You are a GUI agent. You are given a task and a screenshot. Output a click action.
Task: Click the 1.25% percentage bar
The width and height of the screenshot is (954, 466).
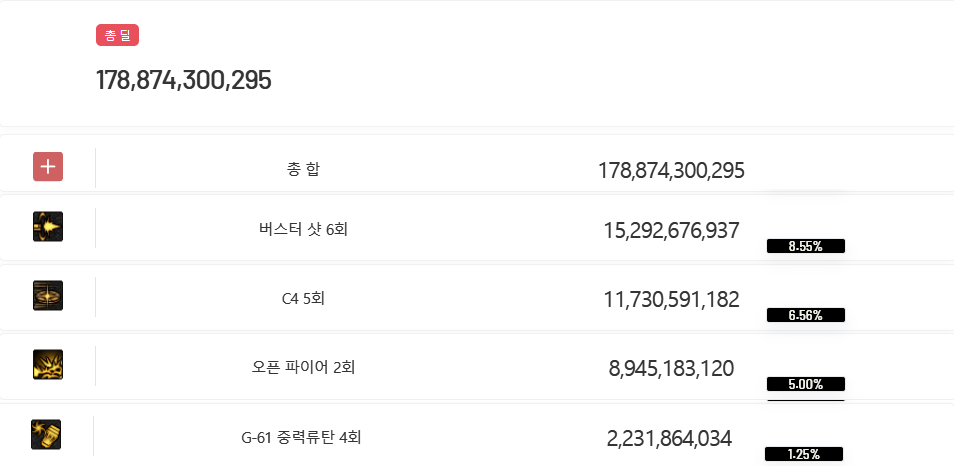(804, 454)
